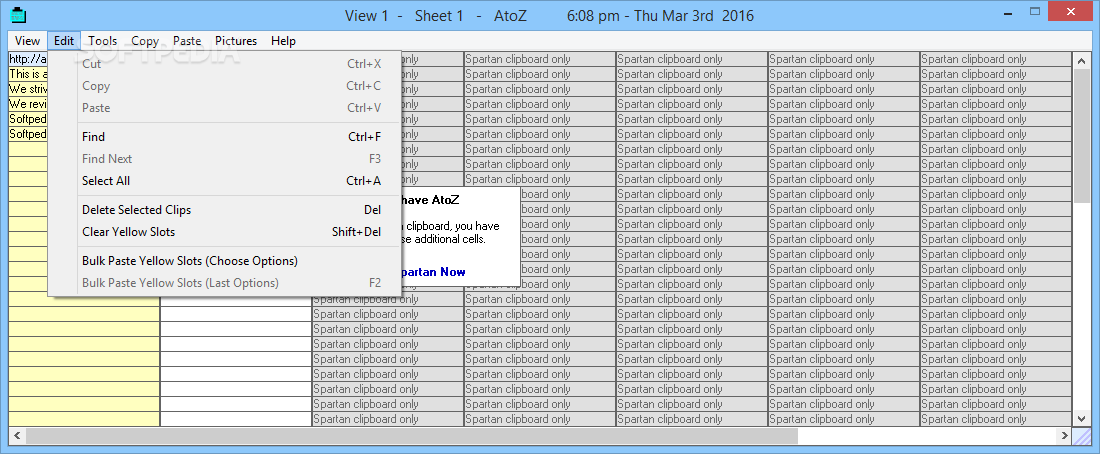Open the Pictures menu

(236, 41)
